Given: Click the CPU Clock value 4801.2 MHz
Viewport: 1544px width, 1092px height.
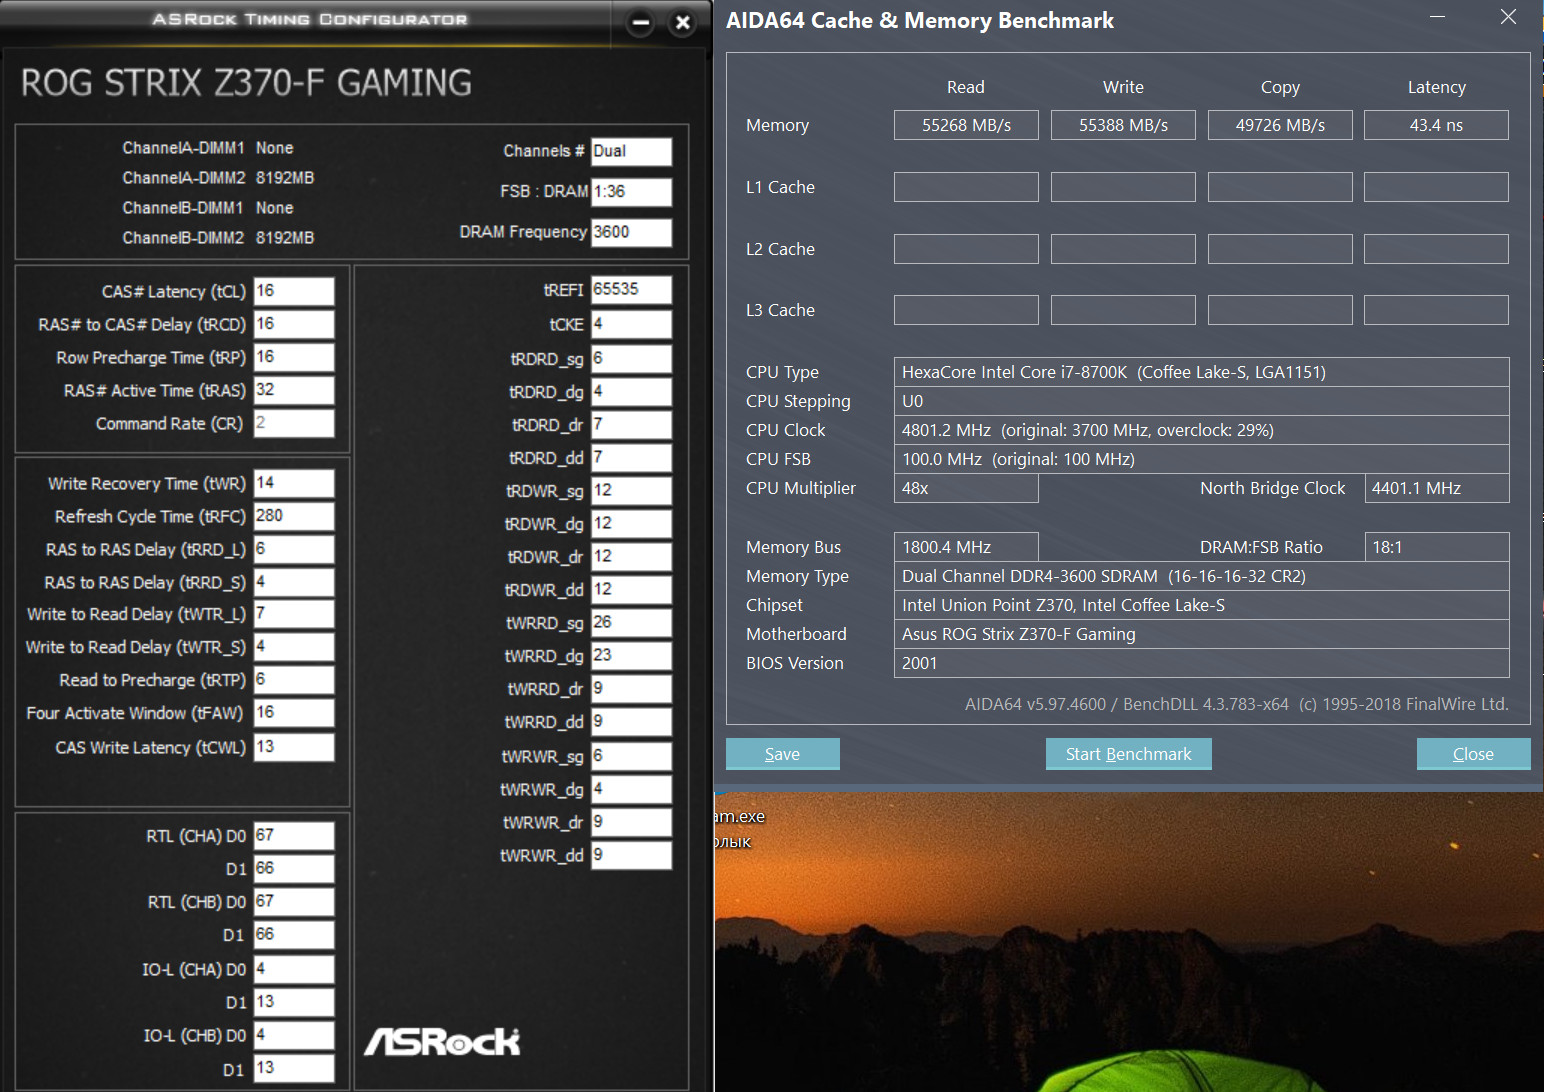Looking at the screenshot, I should click(1201, 430).
